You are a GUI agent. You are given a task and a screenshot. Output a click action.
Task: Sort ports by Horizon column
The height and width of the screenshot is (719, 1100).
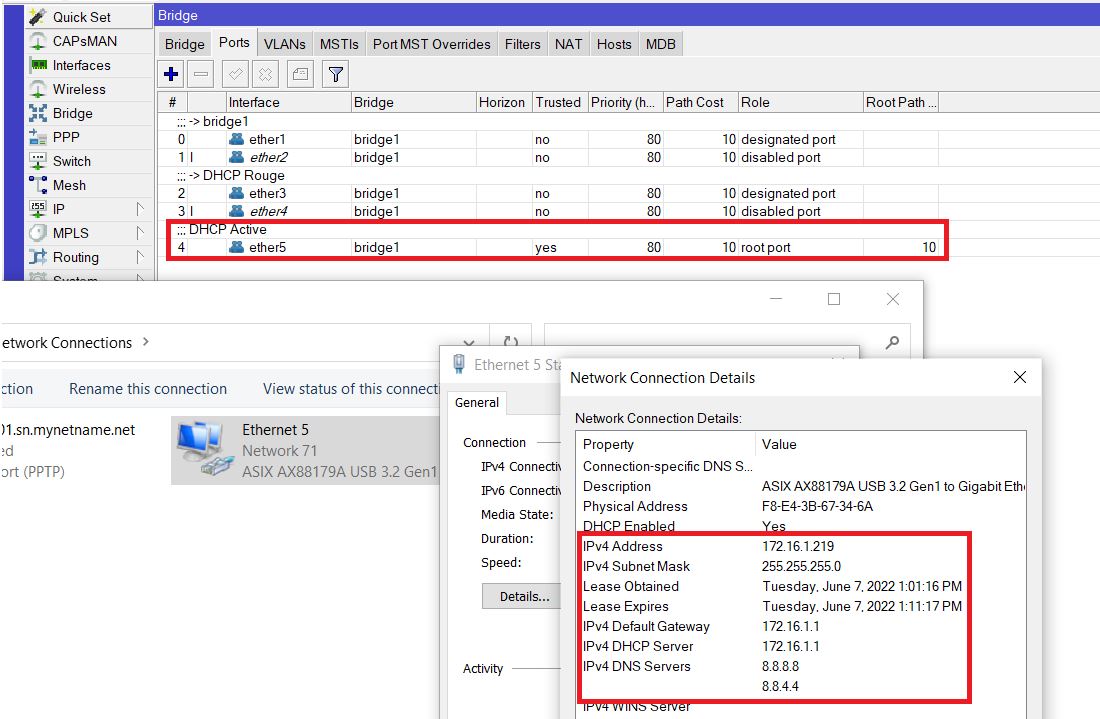(x=504, y=102)
